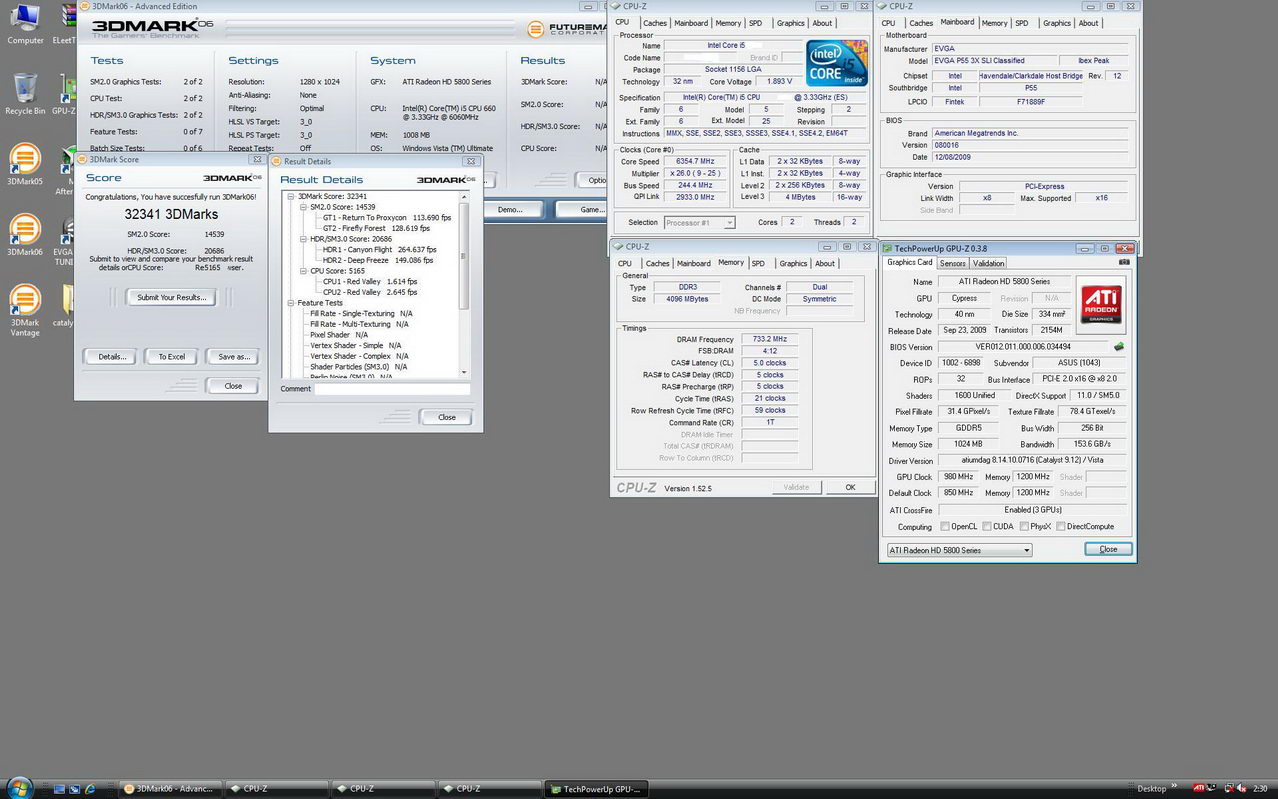Image resolution: width=1278 pixels, height=799 pixels.
Task: Switch to the Sensors tab in GPU-Z
Action: click(952, 263)
